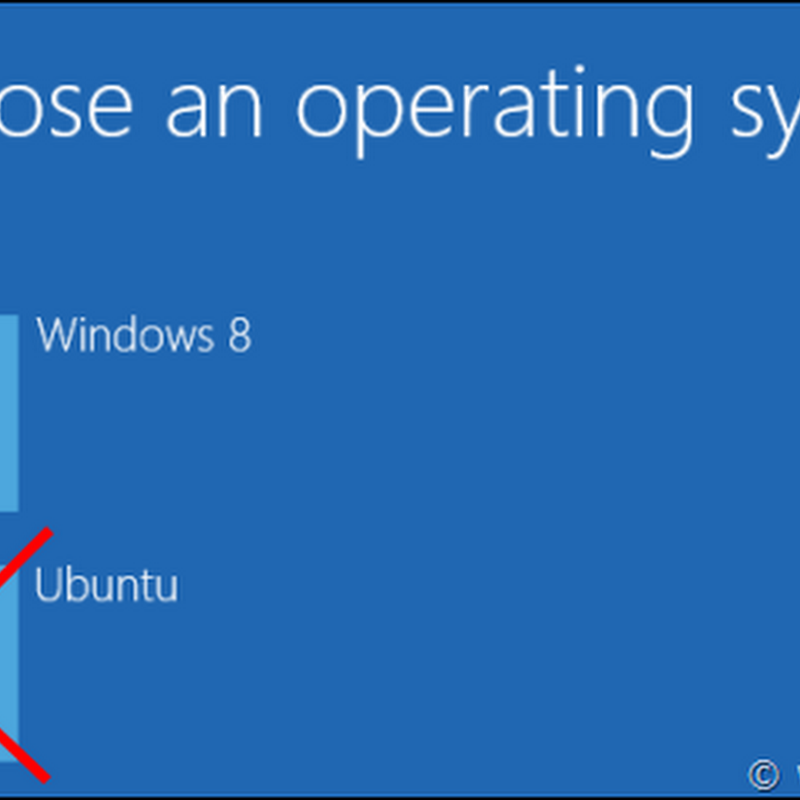
Task: Click the word "an" in the heading
Action: [x=214, y=112]
